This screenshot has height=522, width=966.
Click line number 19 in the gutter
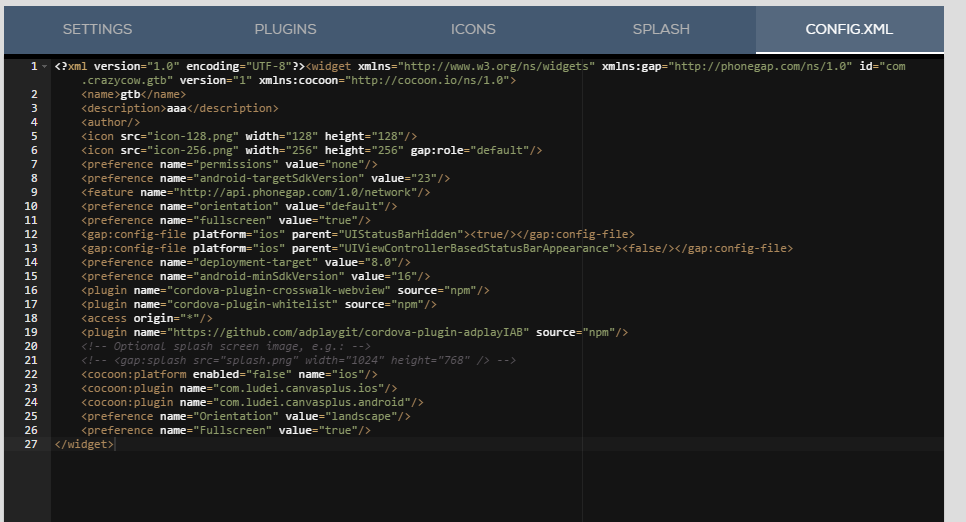click(31, 333)
